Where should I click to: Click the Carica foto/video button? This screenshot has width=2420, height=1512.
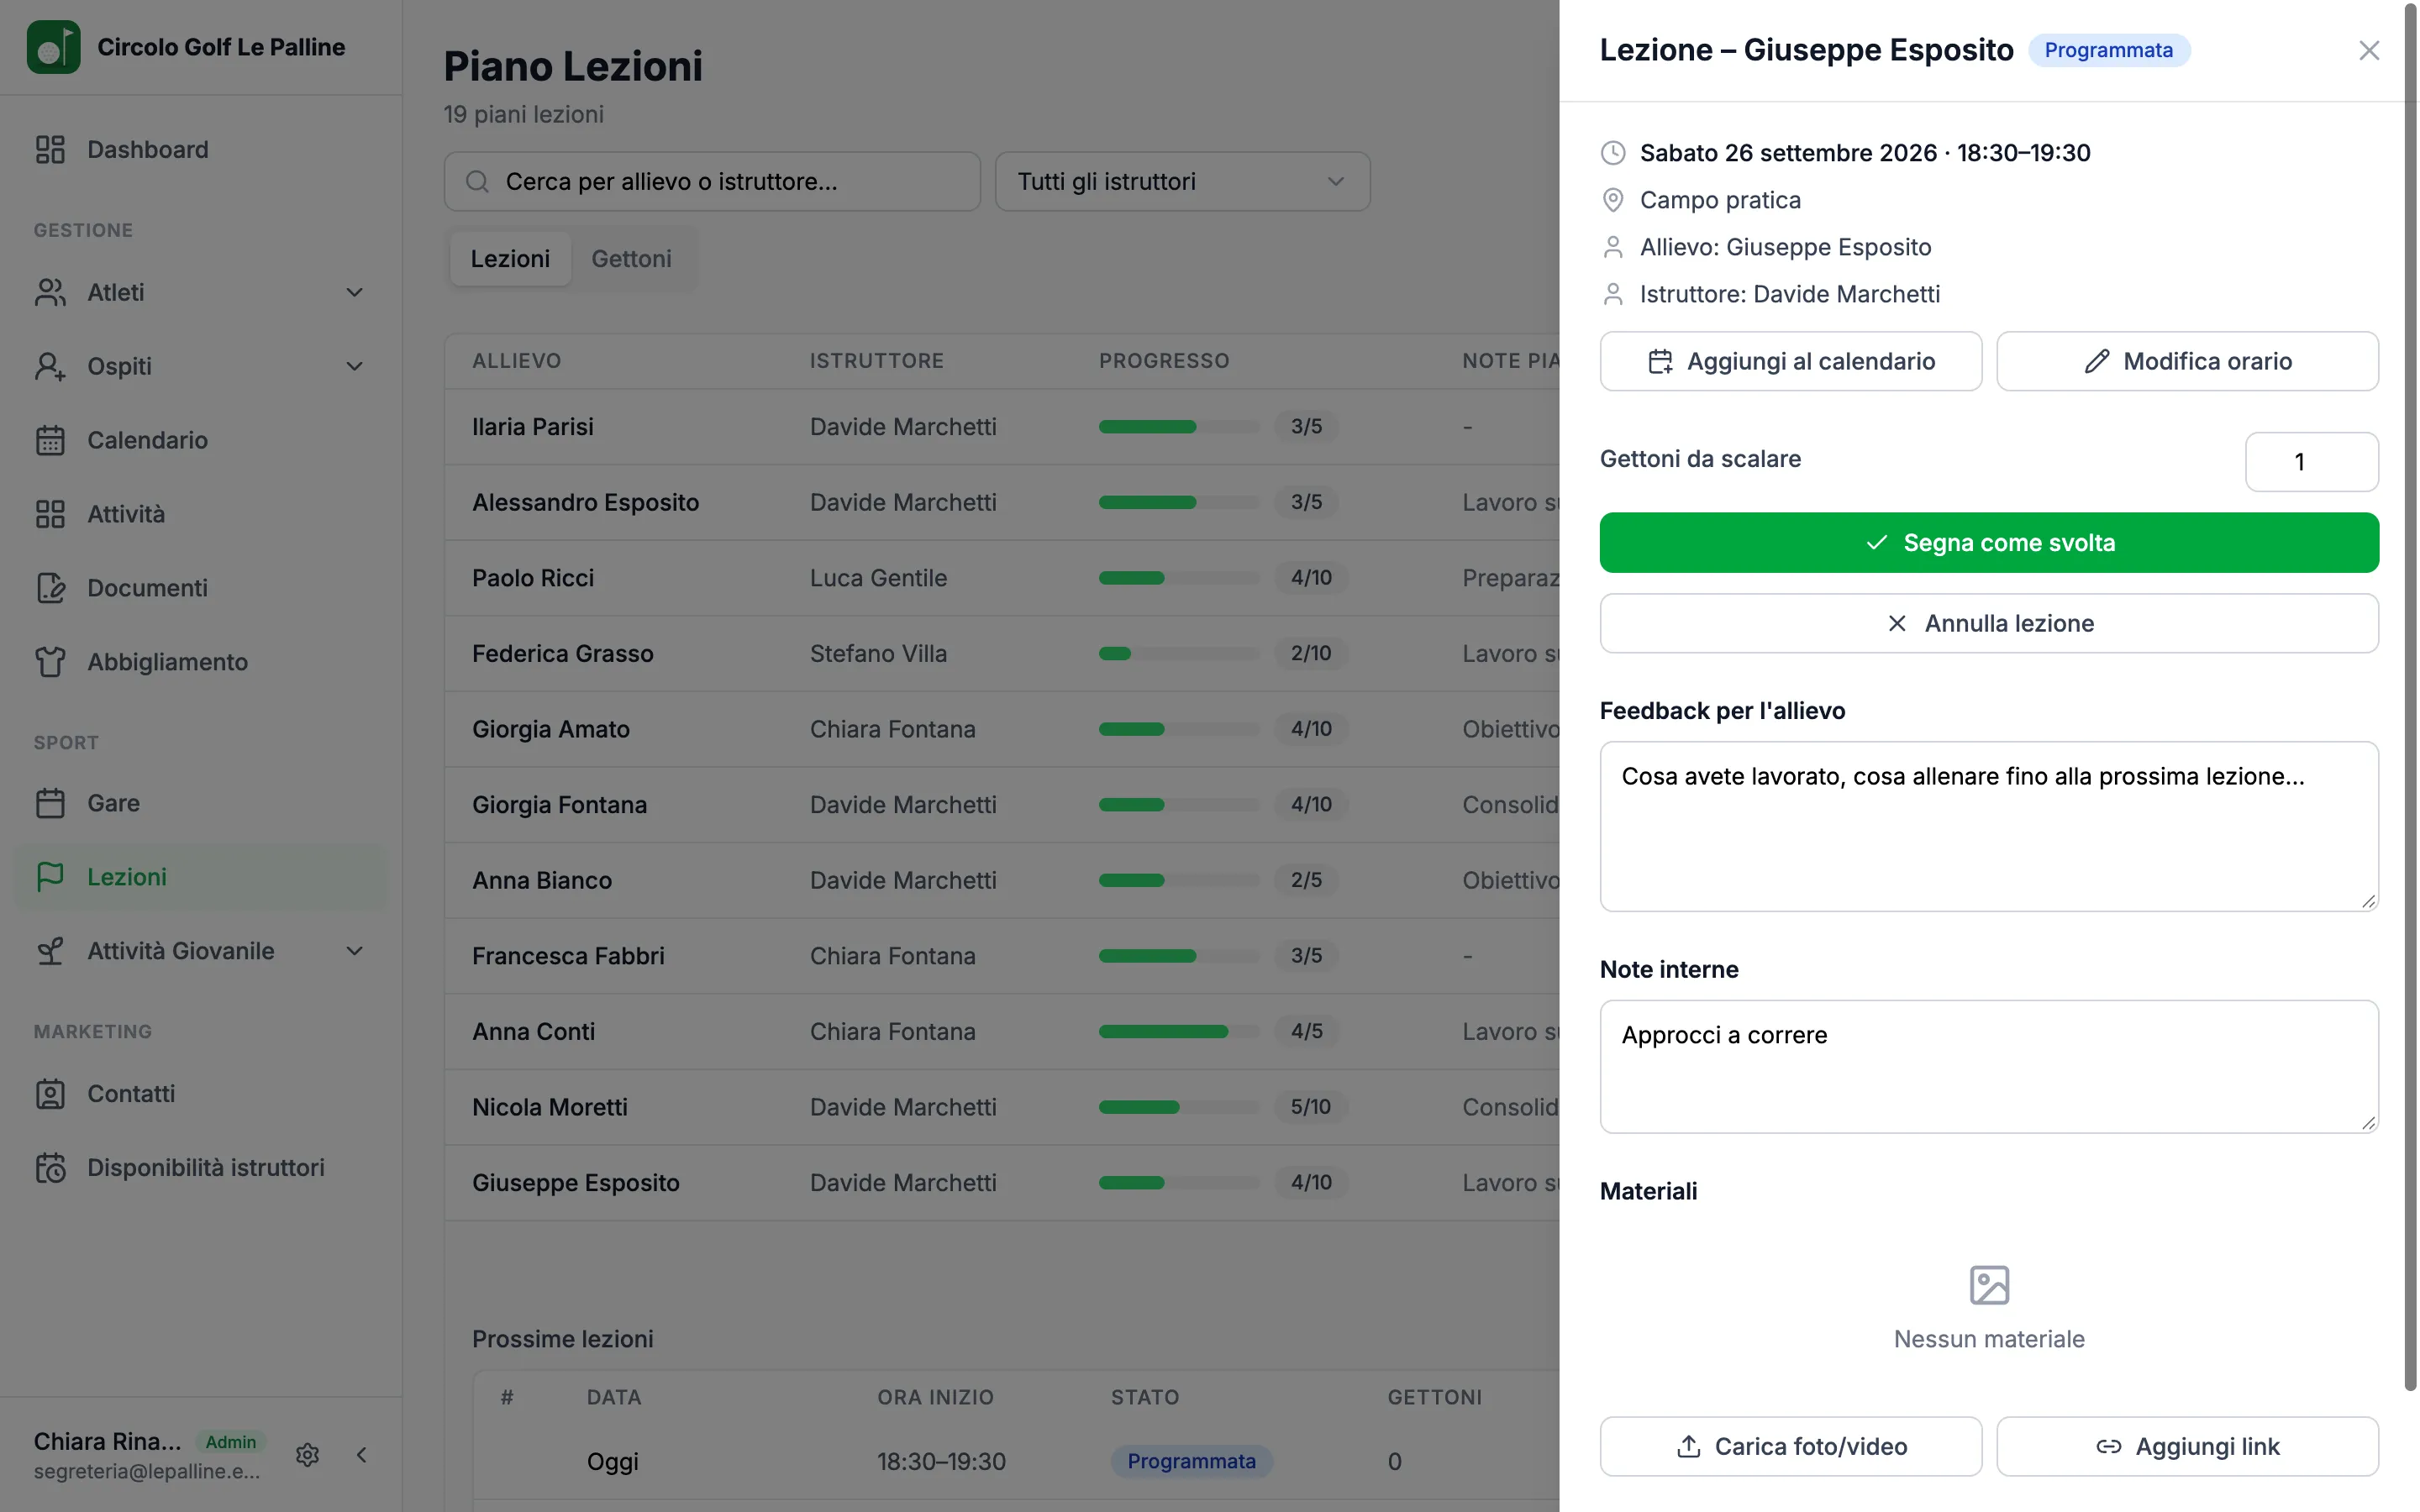point(1790,1446)
